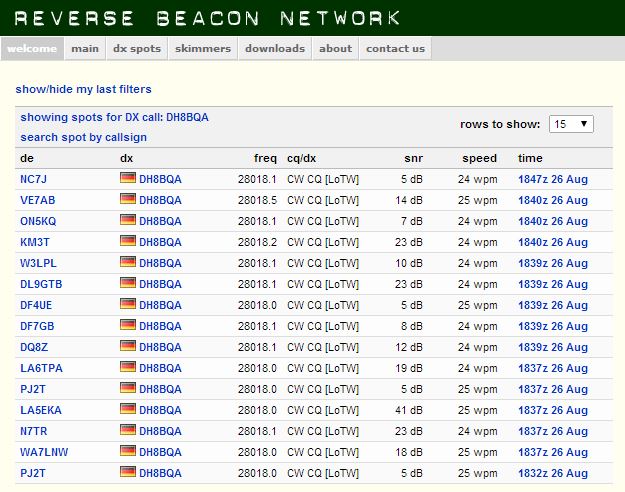Open spotter callsign LA6TPA
625x492 pixels.
(41, 368)
